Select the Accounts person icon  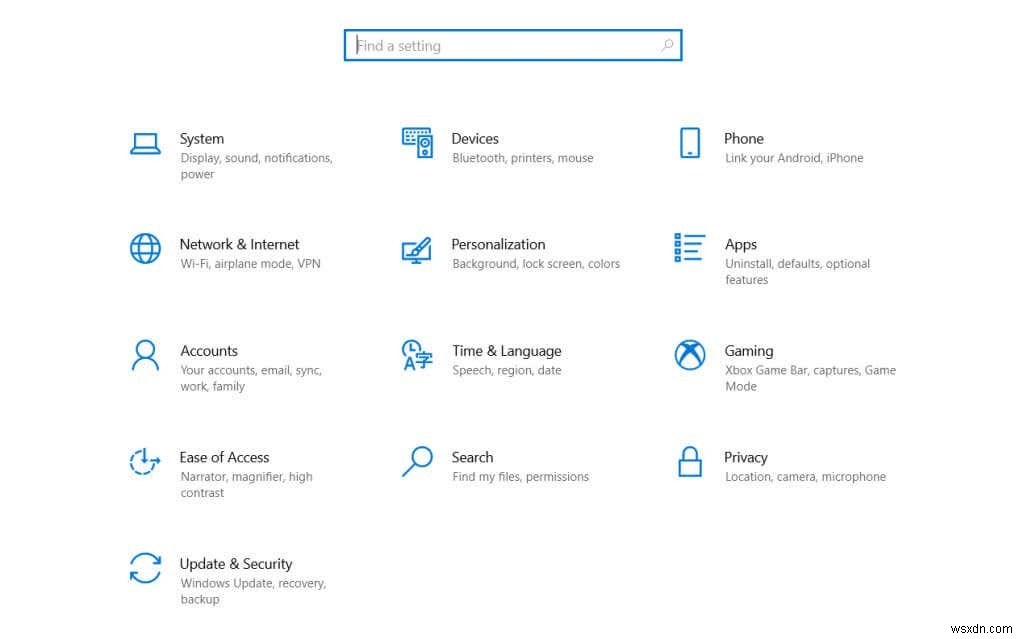(145, 355)
